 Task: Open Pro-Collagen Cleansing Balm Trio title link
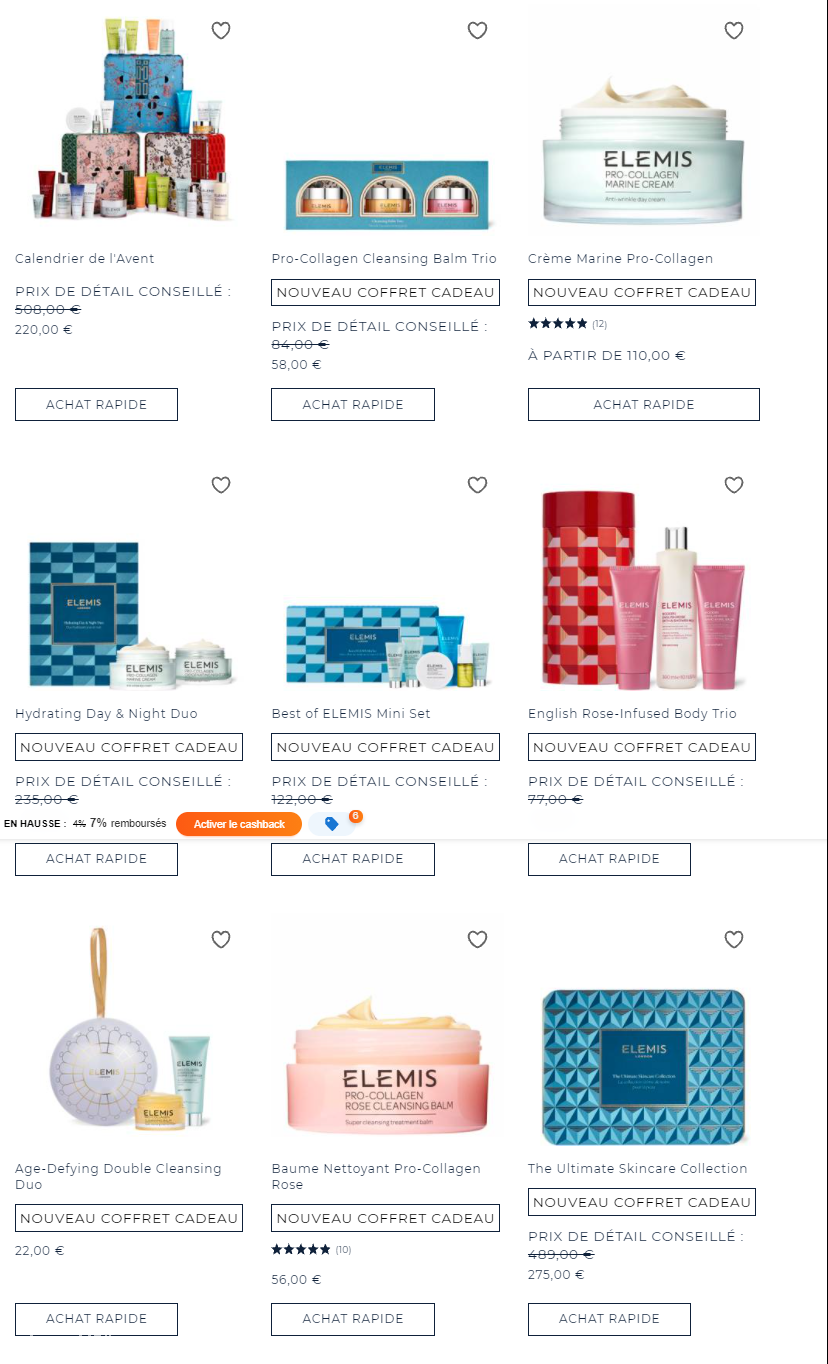coord(384,259)
